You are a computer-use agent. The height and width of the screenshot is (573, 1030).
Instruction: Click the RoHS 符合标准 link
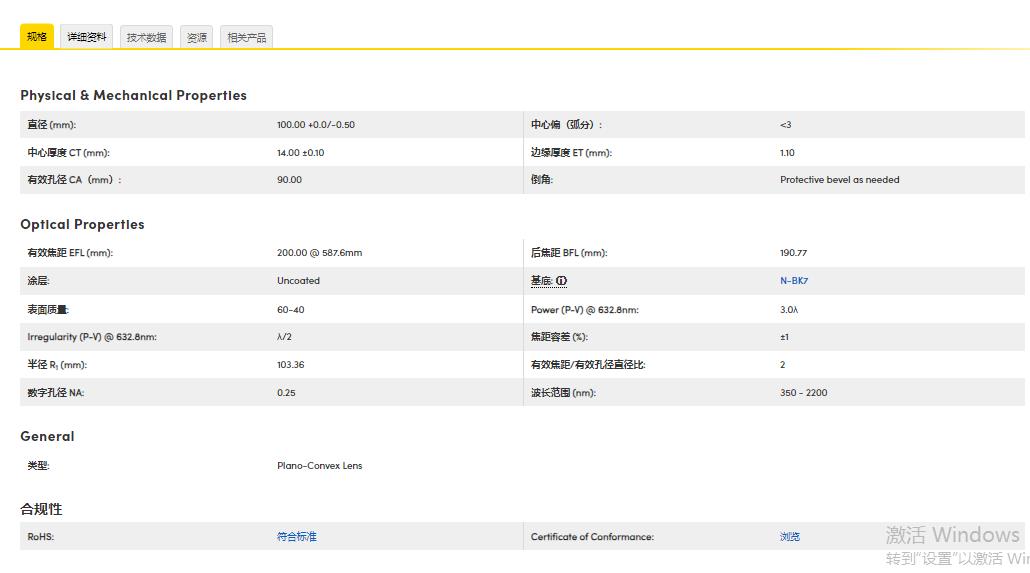coord(296,537)
